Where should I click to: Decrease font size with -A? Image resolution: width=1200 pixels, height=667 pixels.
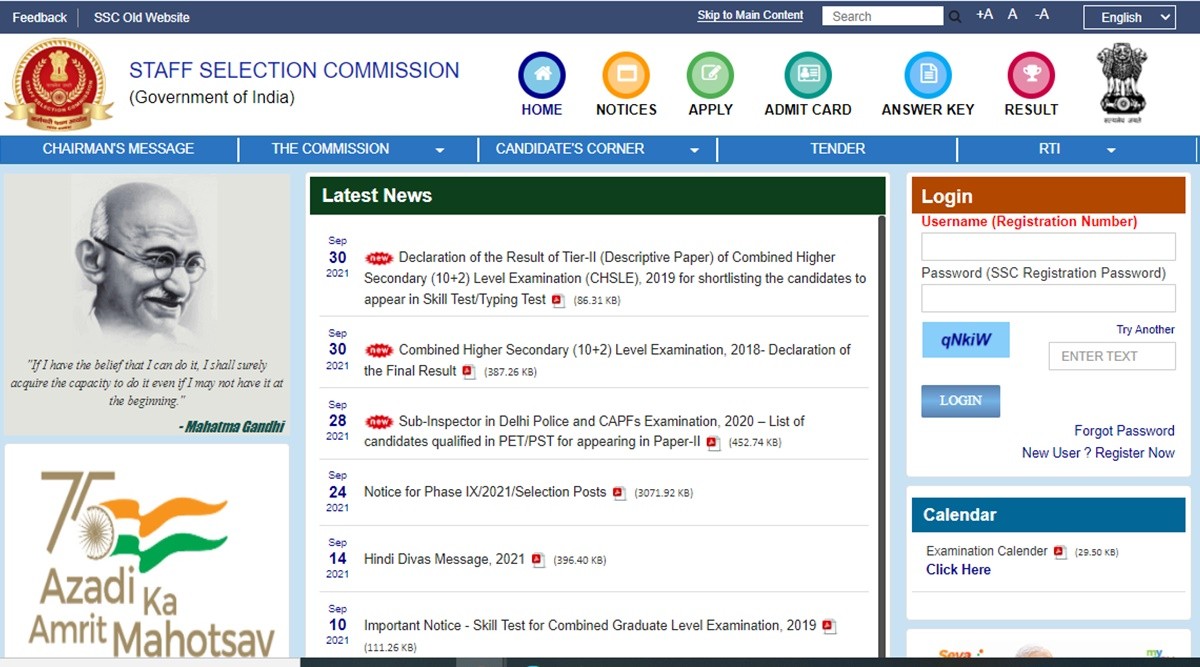(x=1042, y=15)
